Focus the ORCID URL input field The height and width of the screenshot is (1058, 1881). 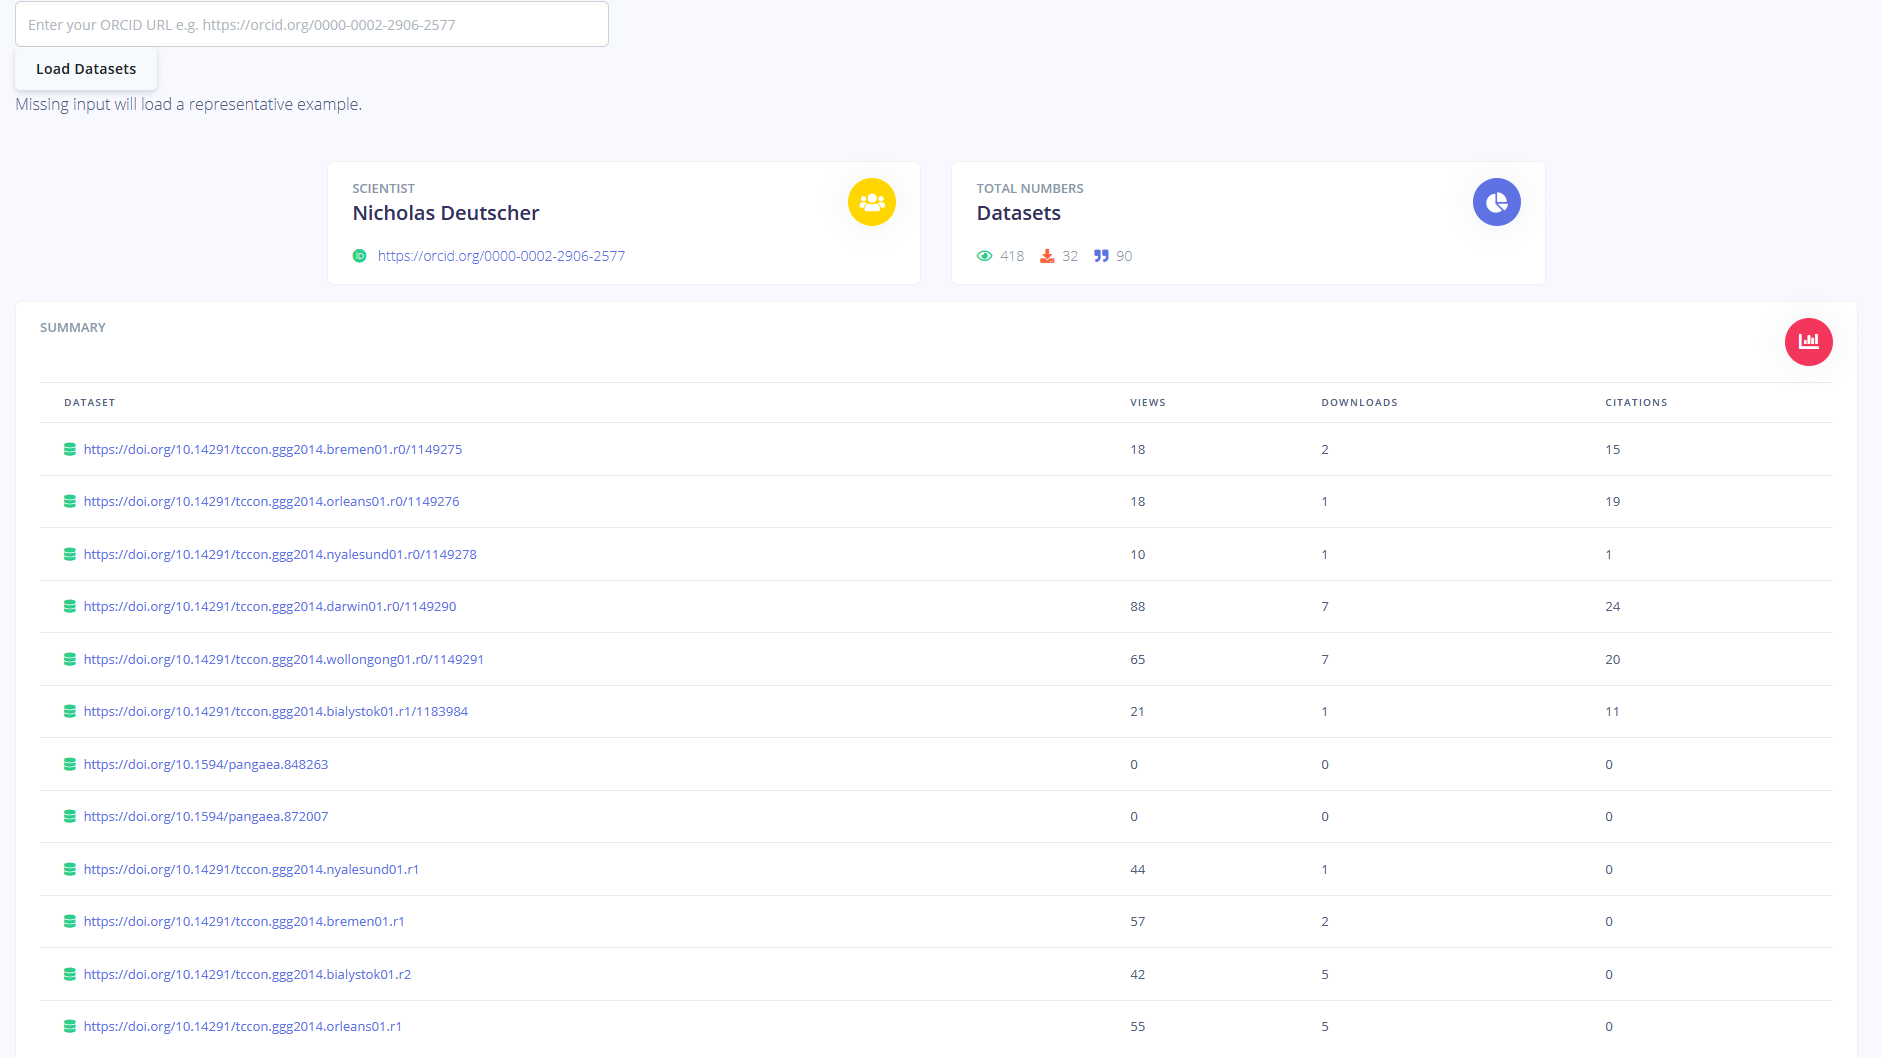[x=312, y=25]
